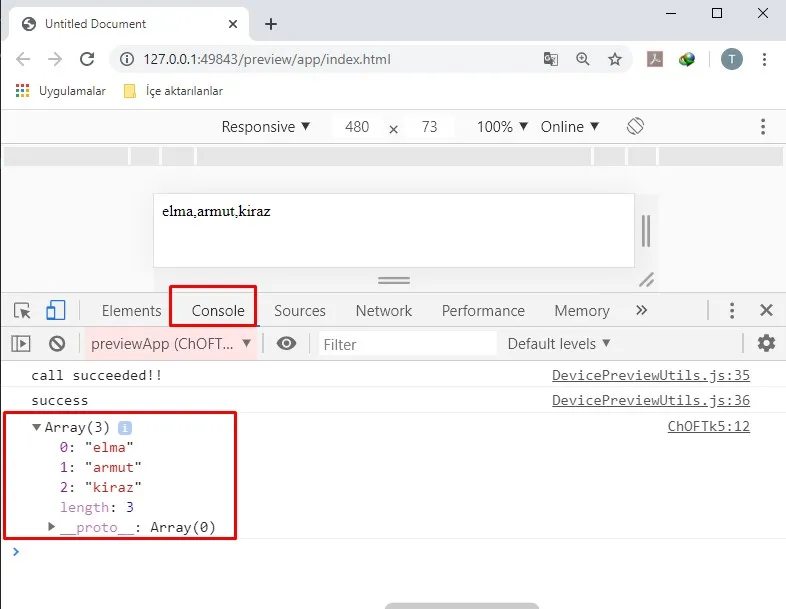Open the Responsive device dropdown

coord(266,127)
